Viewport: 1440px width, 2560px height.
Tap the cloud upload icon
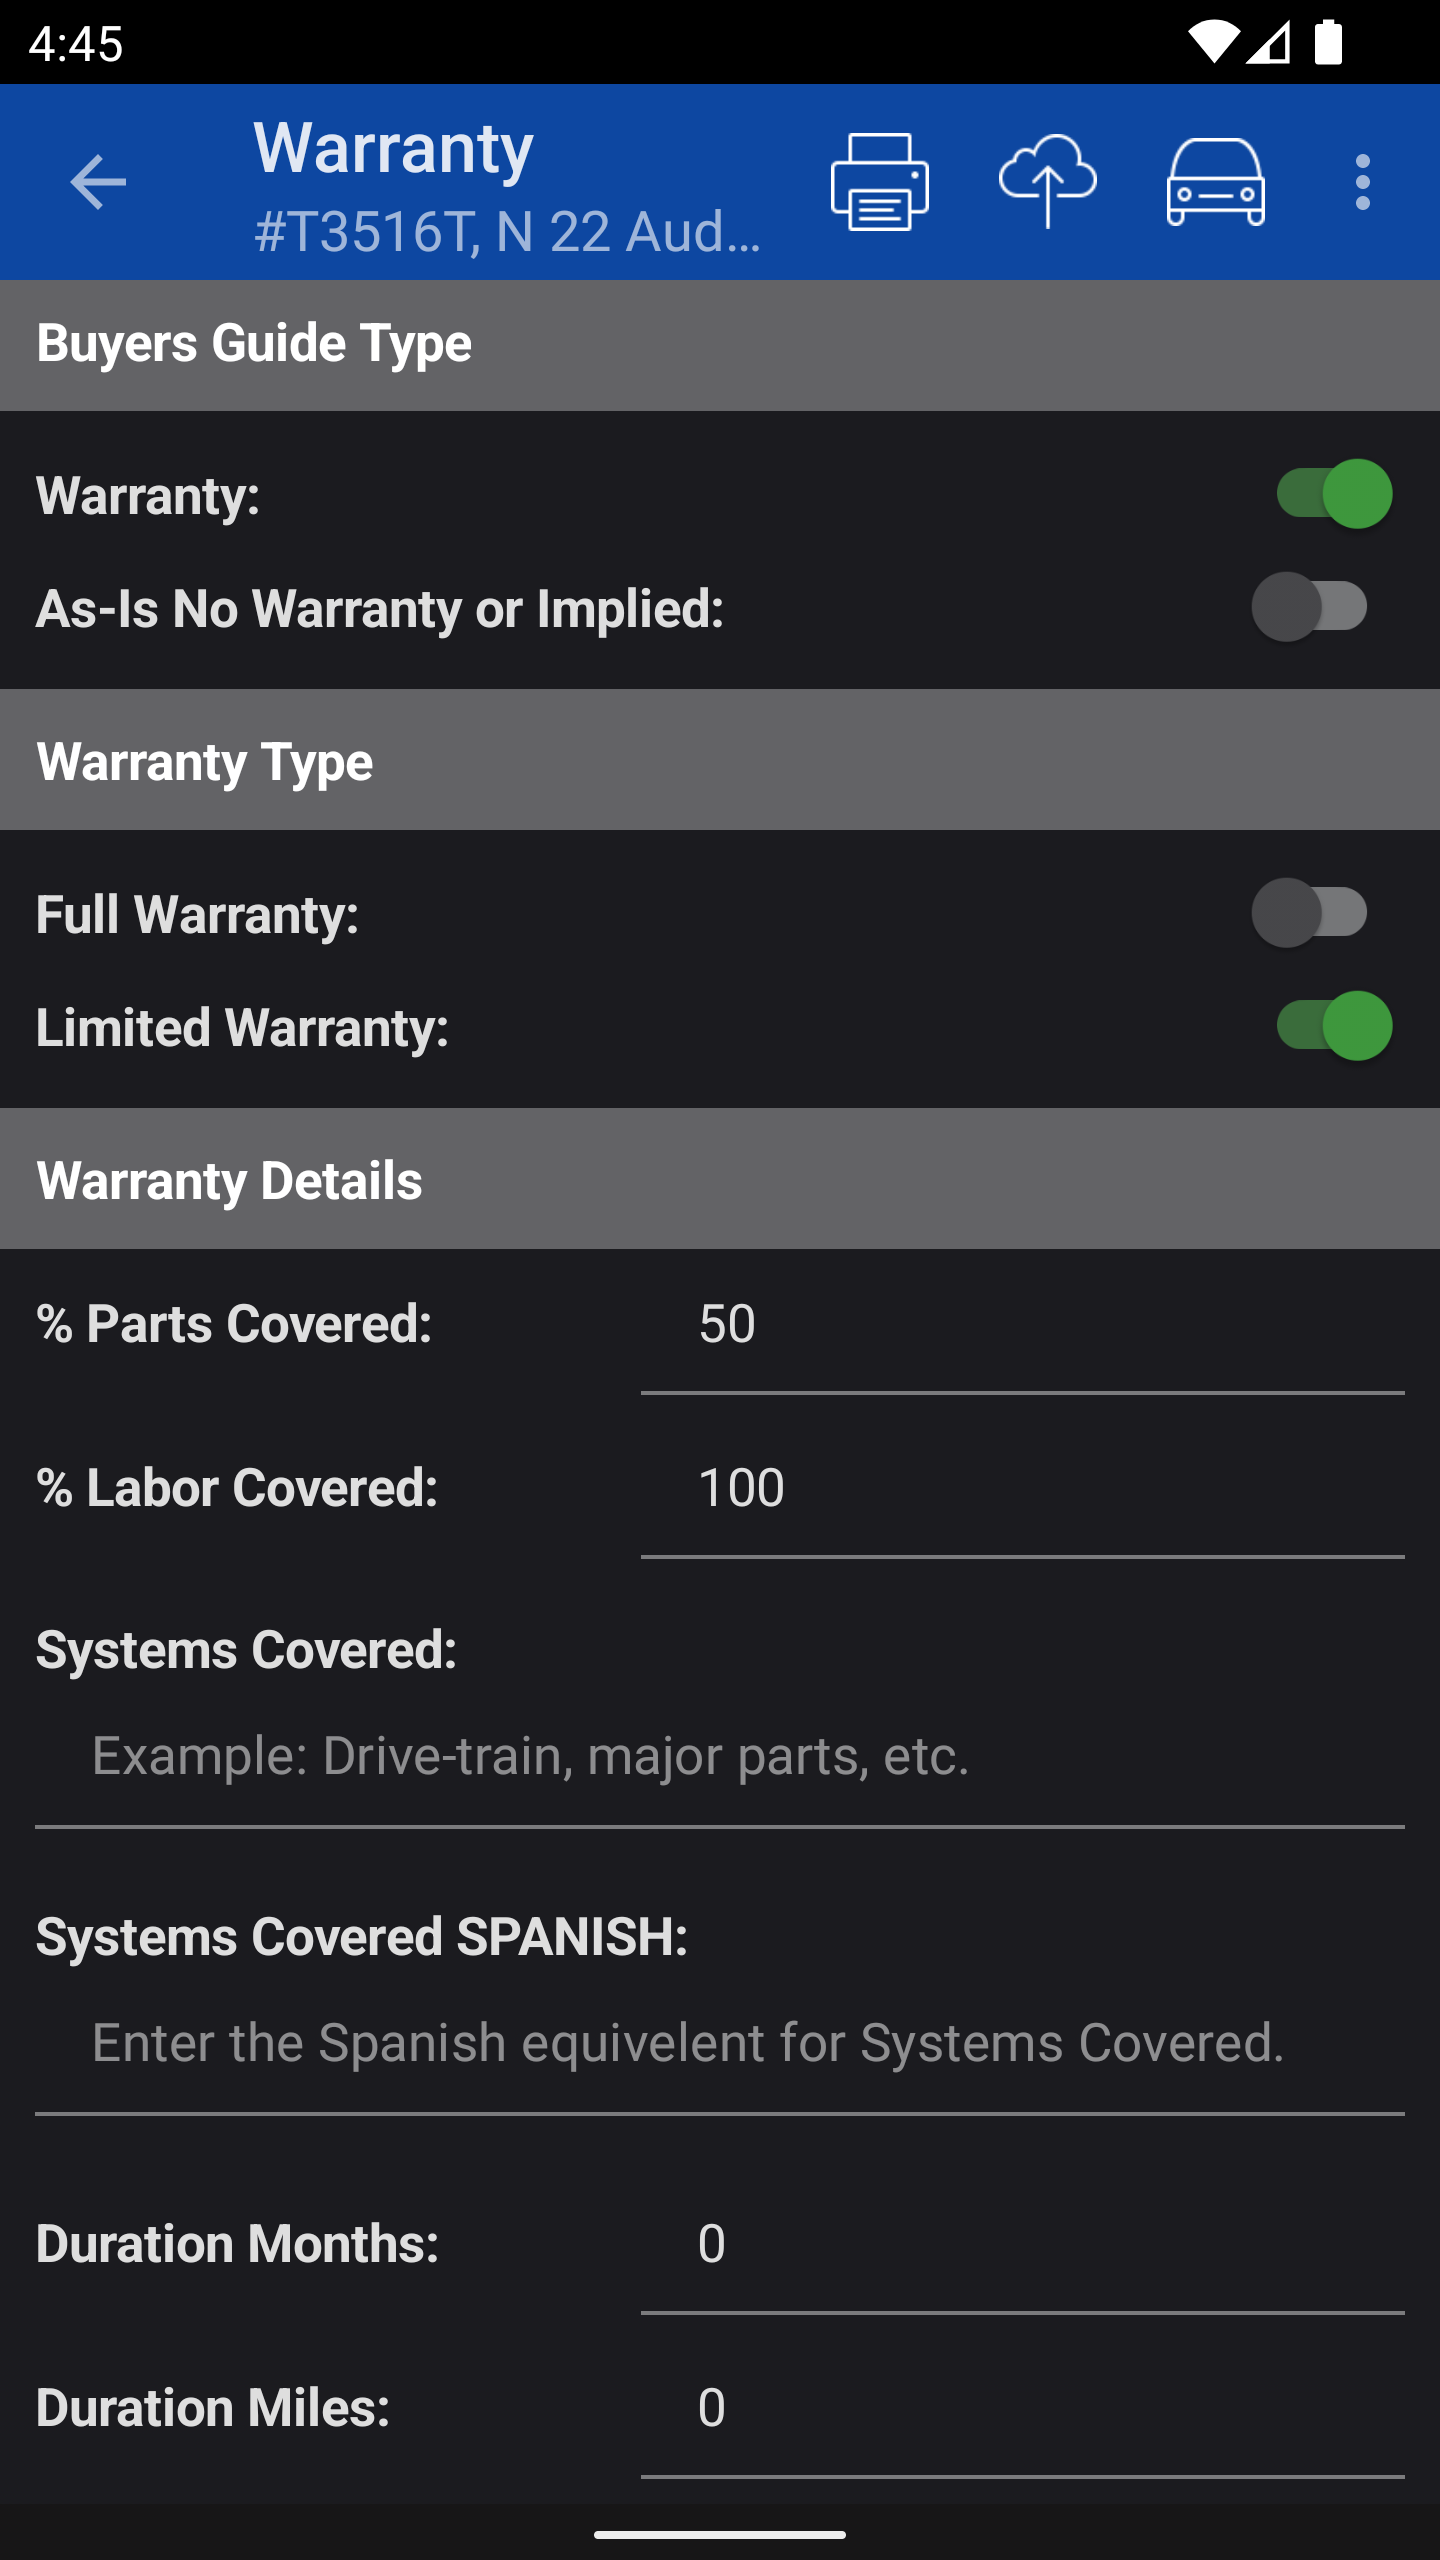pos(1047,182)
